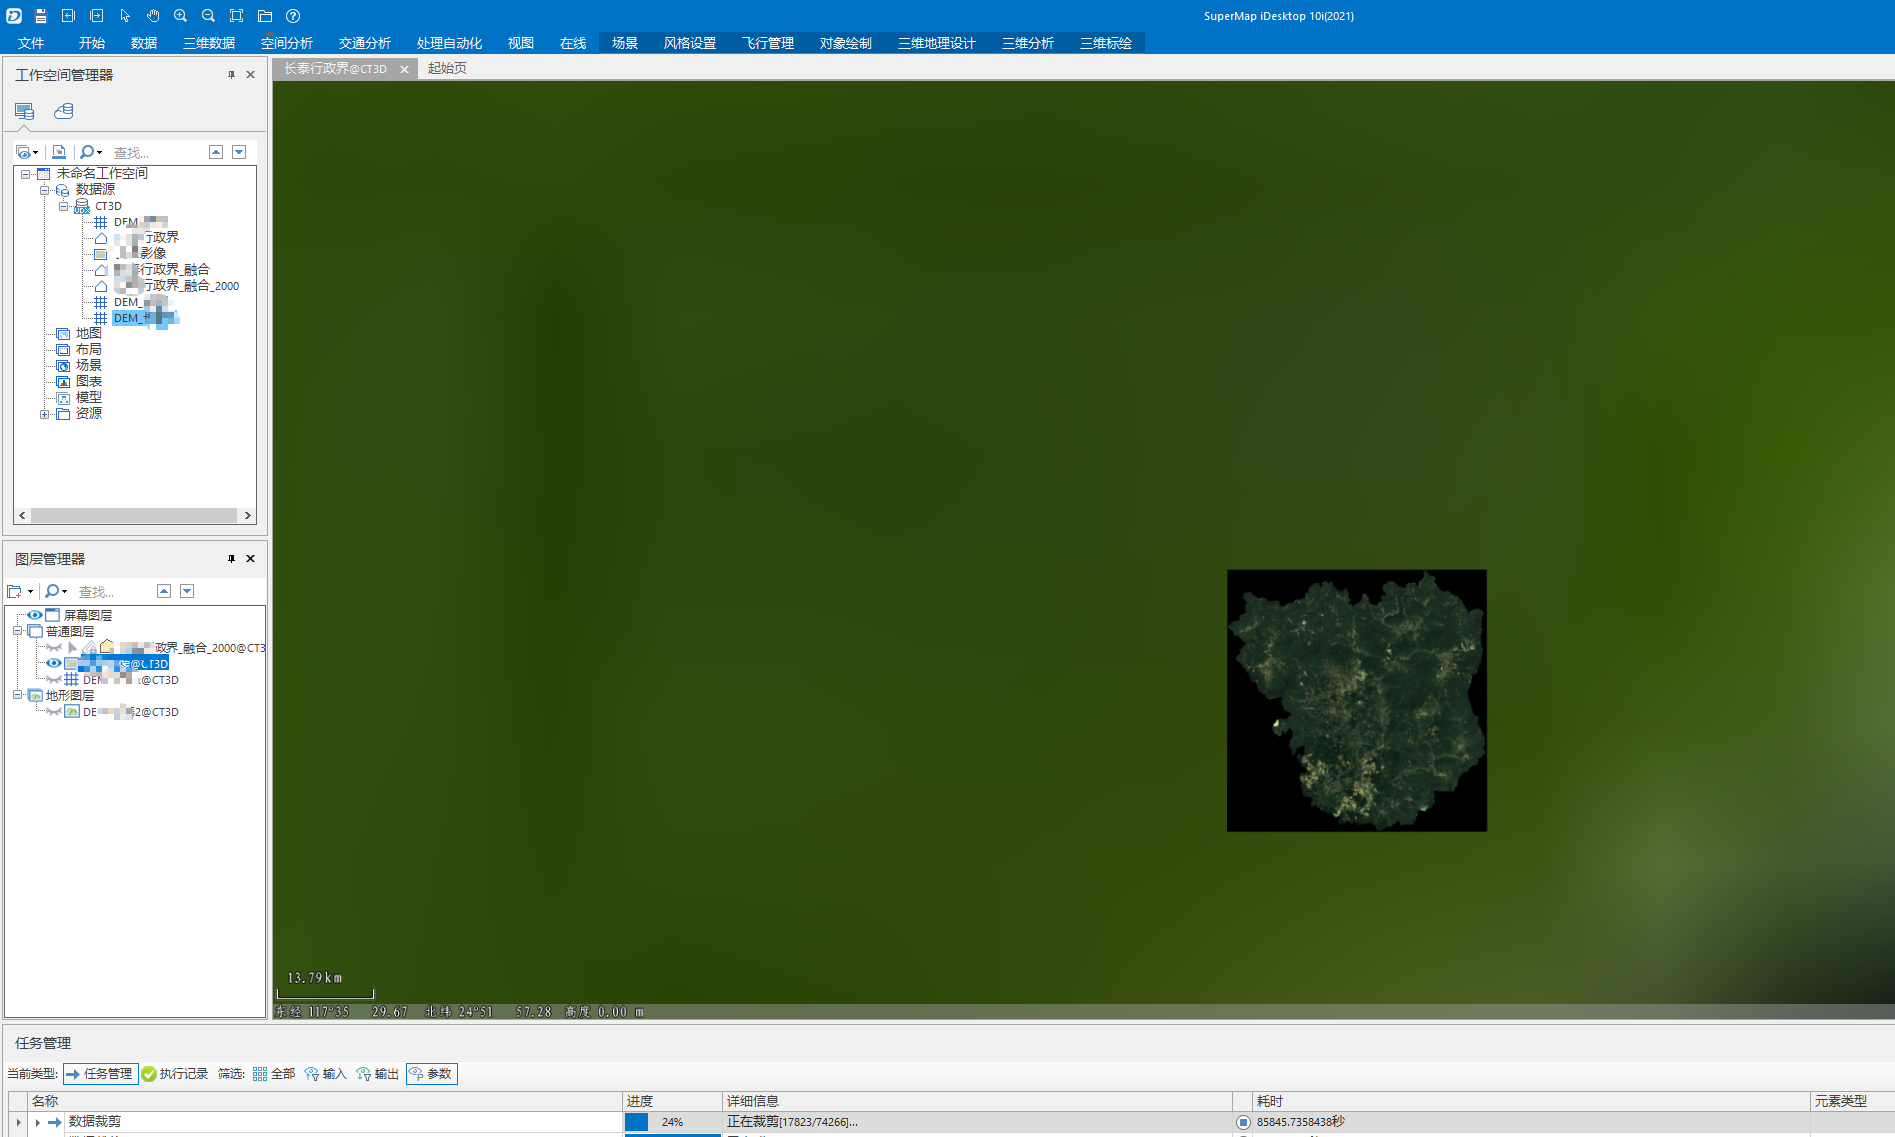The height and width of the screenshot is (1137, 1895).
Task: Expand the 资源 tree node
Action: click(44, 414)
